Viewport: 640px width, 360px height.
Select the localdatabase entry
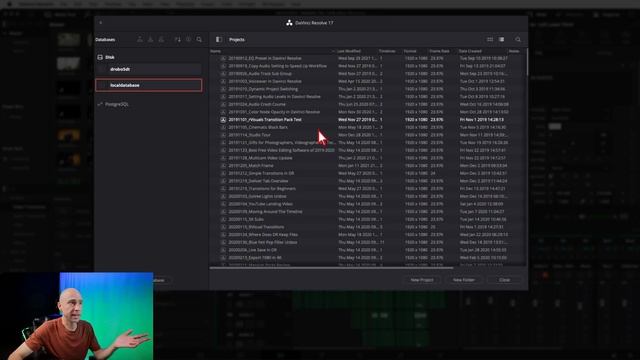[x=149, y=85]
